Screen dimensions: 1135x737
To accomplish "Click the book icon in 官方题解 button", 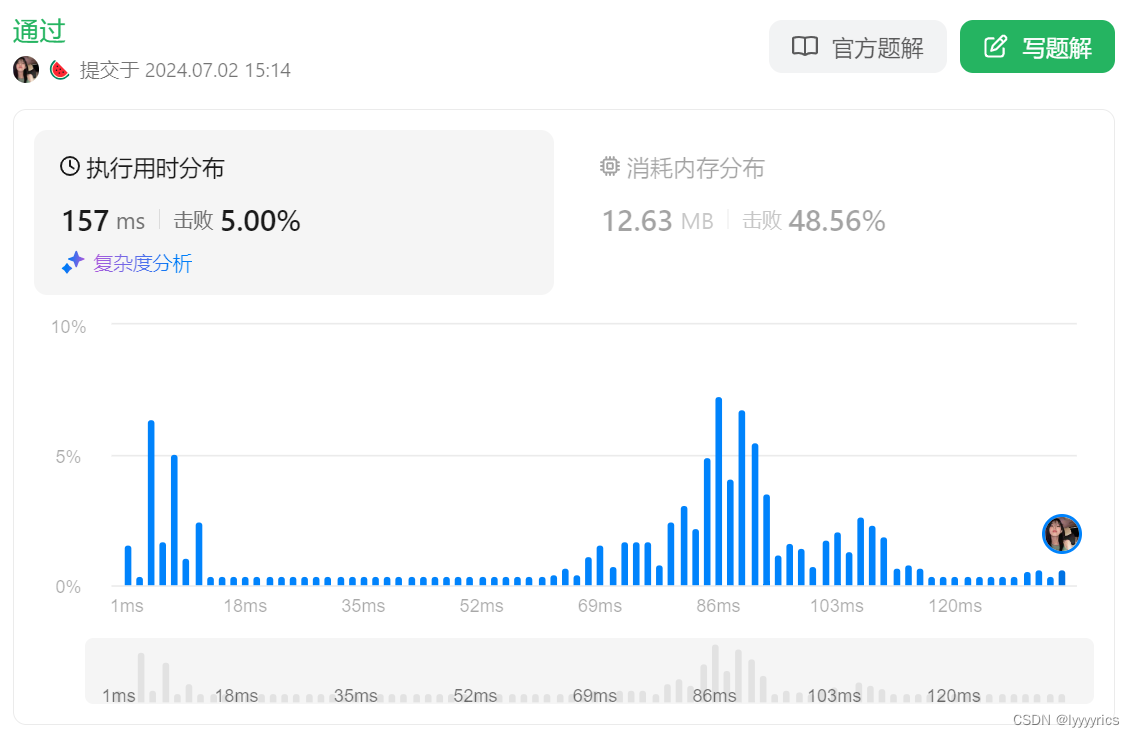I will click(805, 46).
